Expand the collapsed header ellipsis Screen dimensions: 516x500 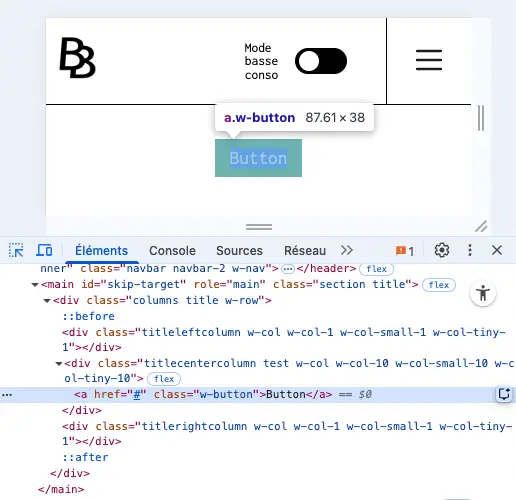288,269
